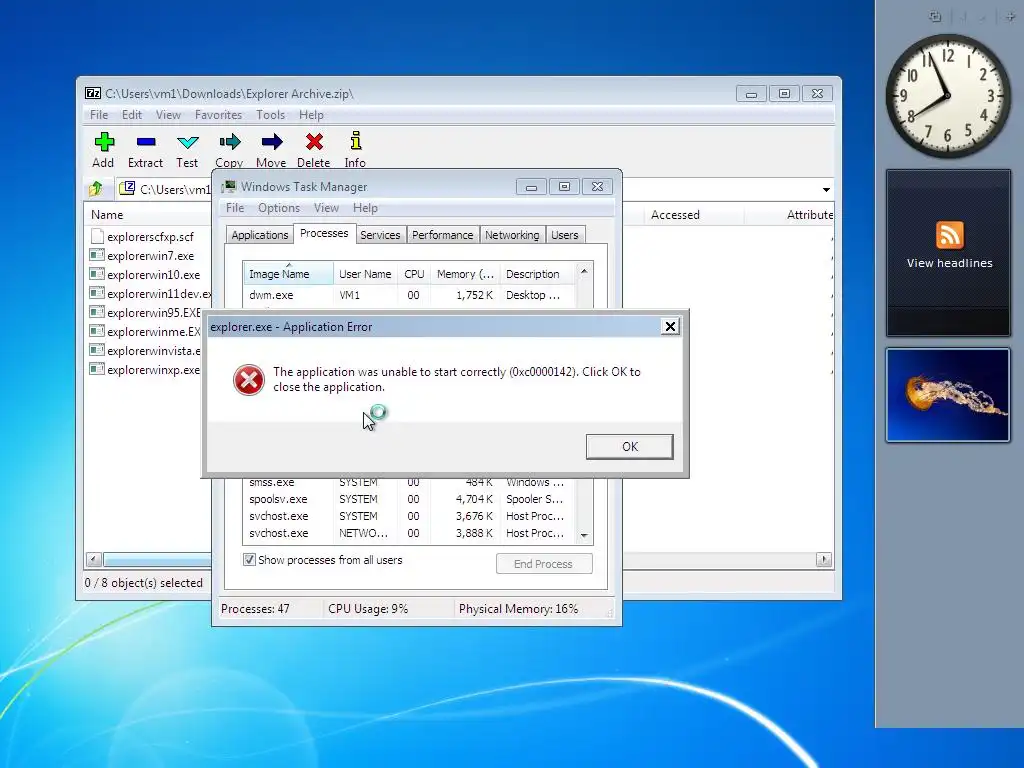
Task: Open the Users tab
Action: 564,235
